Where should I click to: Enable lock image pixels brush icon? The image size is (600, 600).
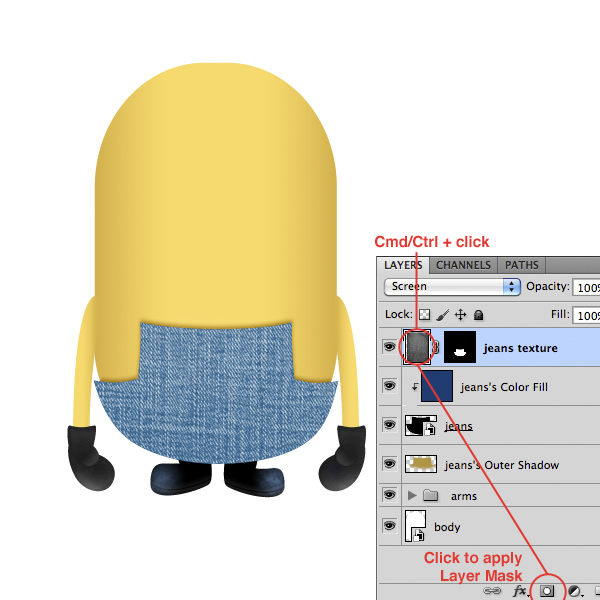coord(443,315)
